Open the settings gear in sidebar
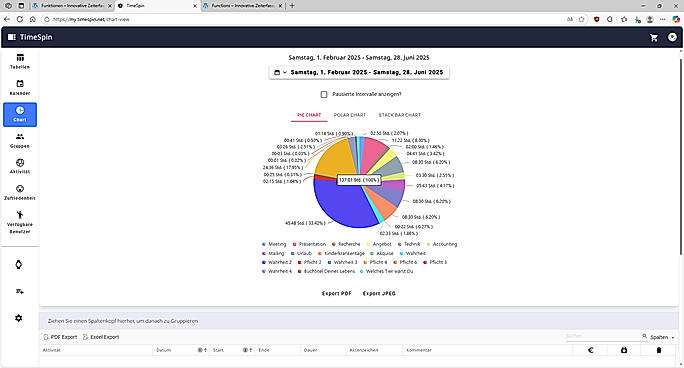 (x=18, y=318)
